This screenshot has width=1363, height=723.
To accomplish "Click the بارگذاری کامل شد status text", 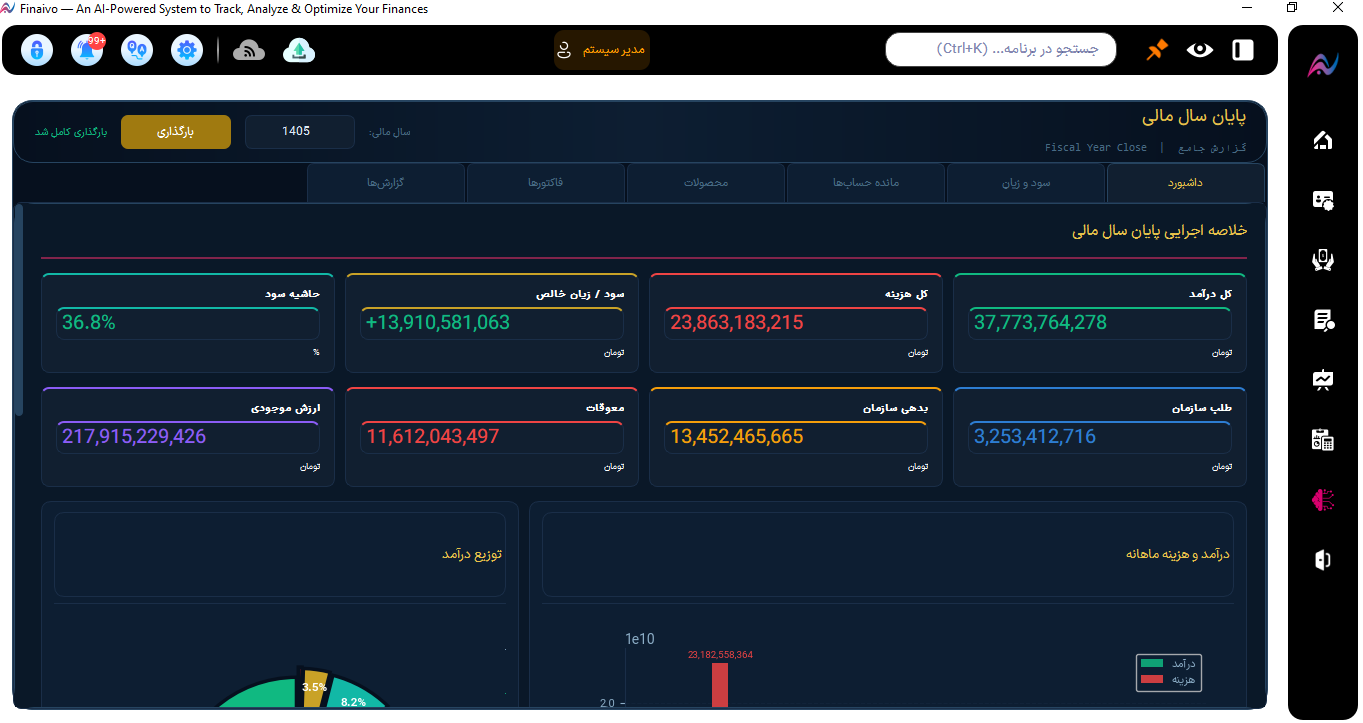I will (x=71, y=132).
